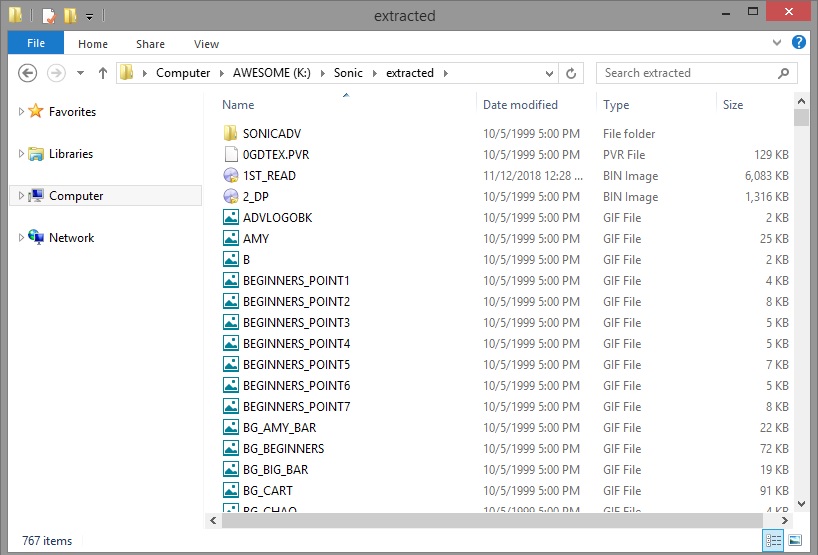
Task: Switch to Details view icon
Action: point(773,540)
